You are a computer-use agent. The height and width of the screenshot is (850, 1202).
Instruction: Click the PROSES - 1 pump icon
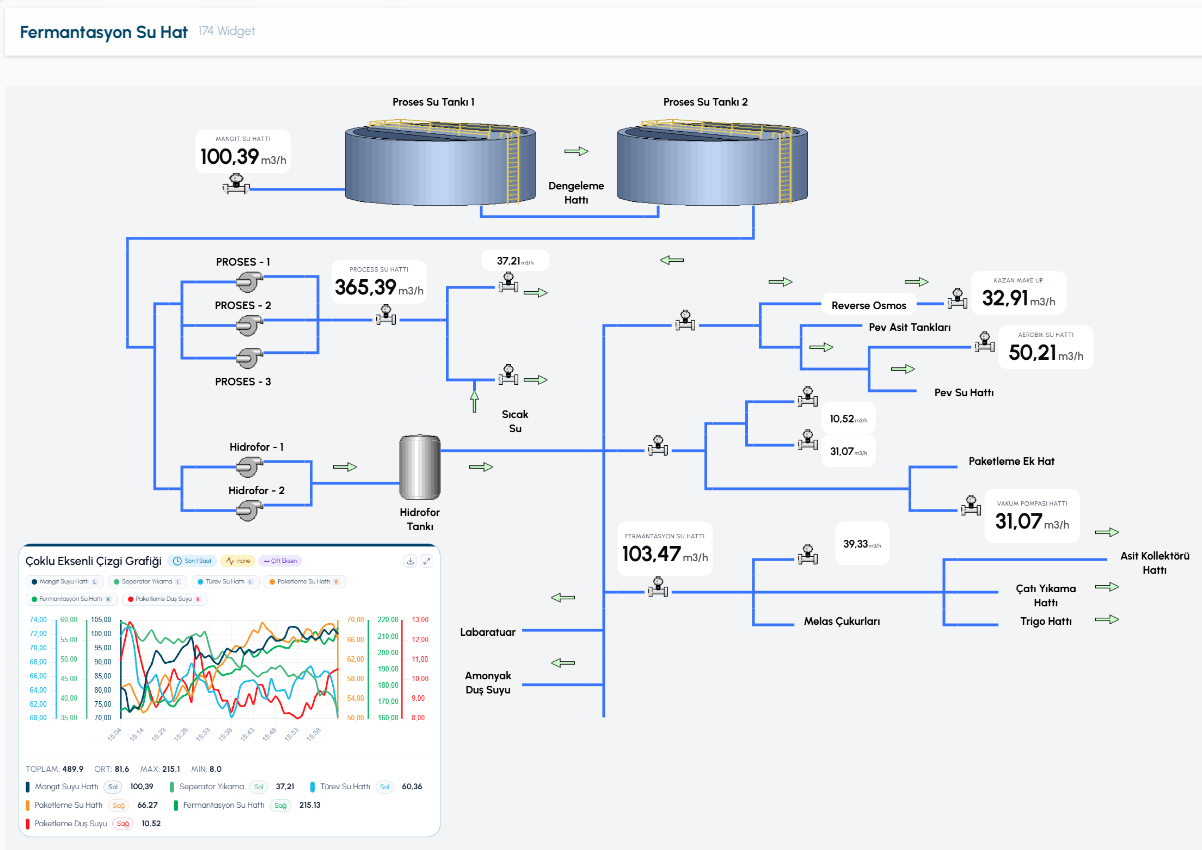(x=250, y=282)
